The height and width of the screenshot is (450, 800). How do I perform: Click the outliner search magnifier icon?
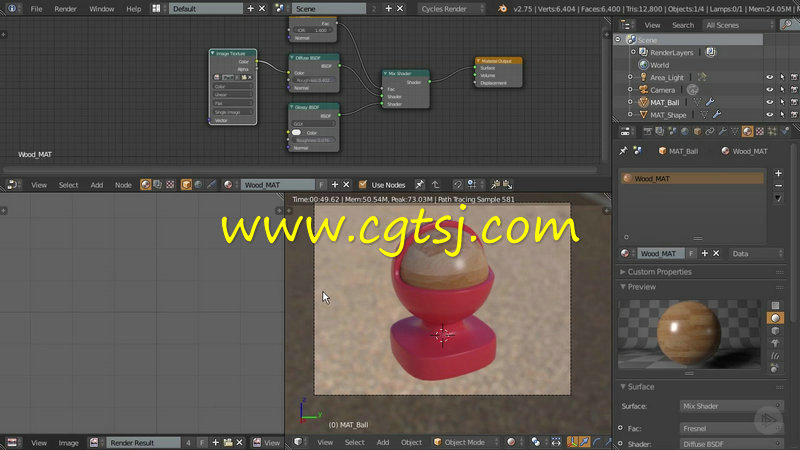tap(786, 25)
